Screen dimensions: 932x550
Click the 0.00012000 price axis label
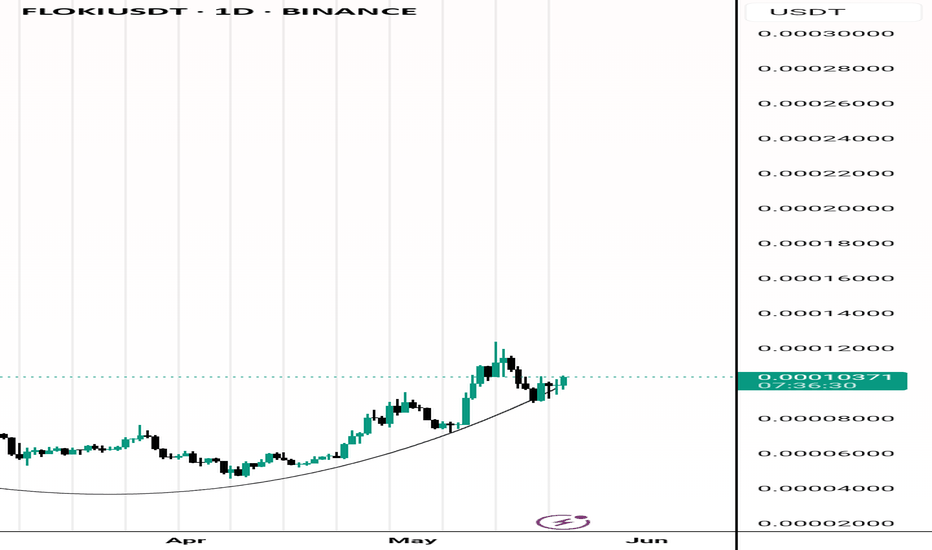(826, 348)
